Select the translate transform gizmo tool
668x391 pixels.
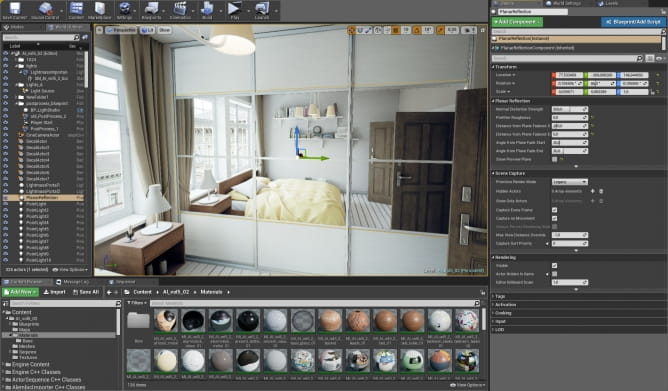(351, 30)
